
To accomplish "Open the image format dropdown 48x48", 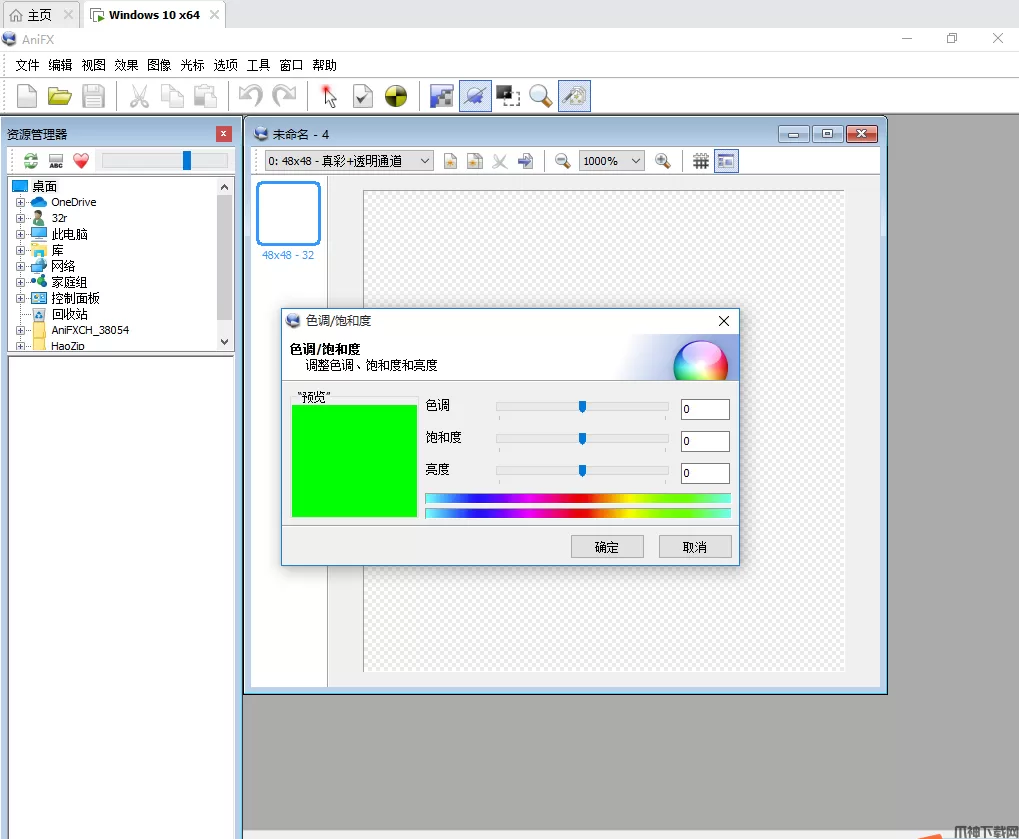I will tap(349, 161).
